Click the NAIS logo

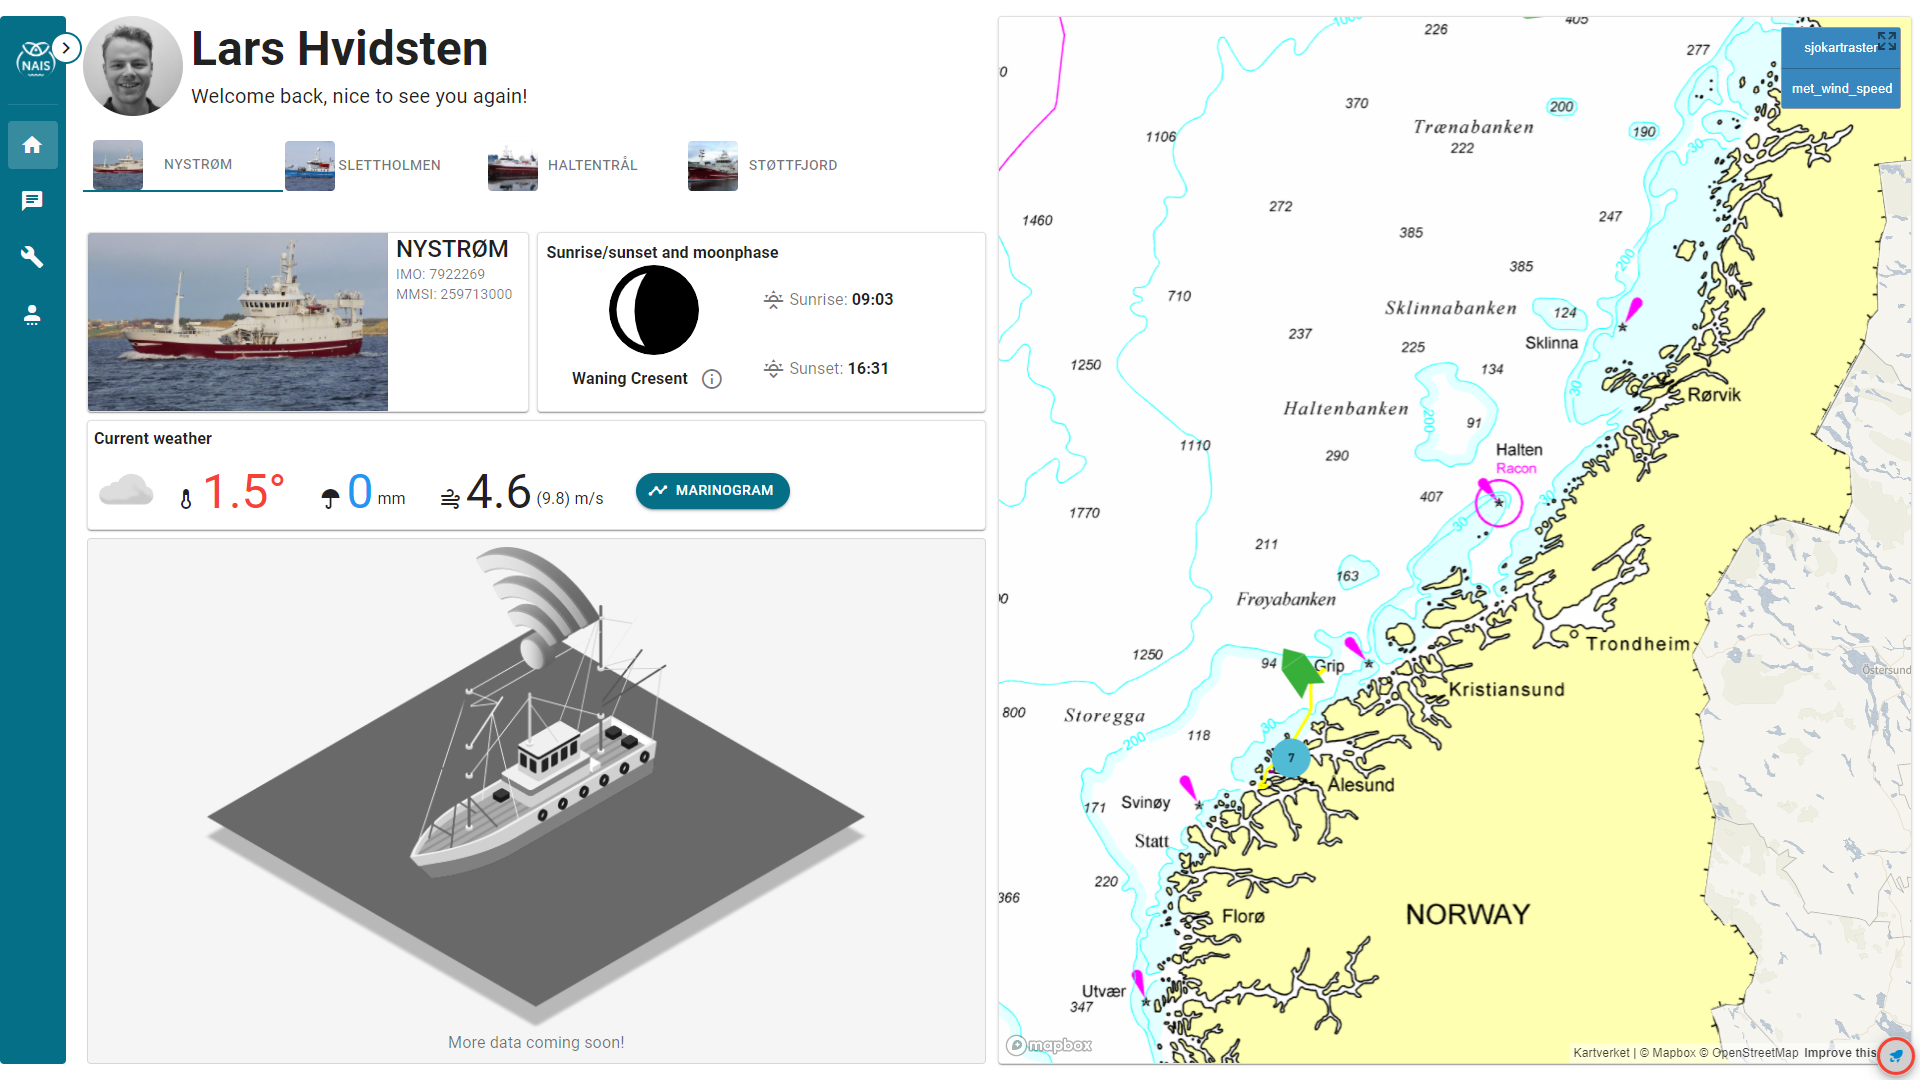point(34,59)
